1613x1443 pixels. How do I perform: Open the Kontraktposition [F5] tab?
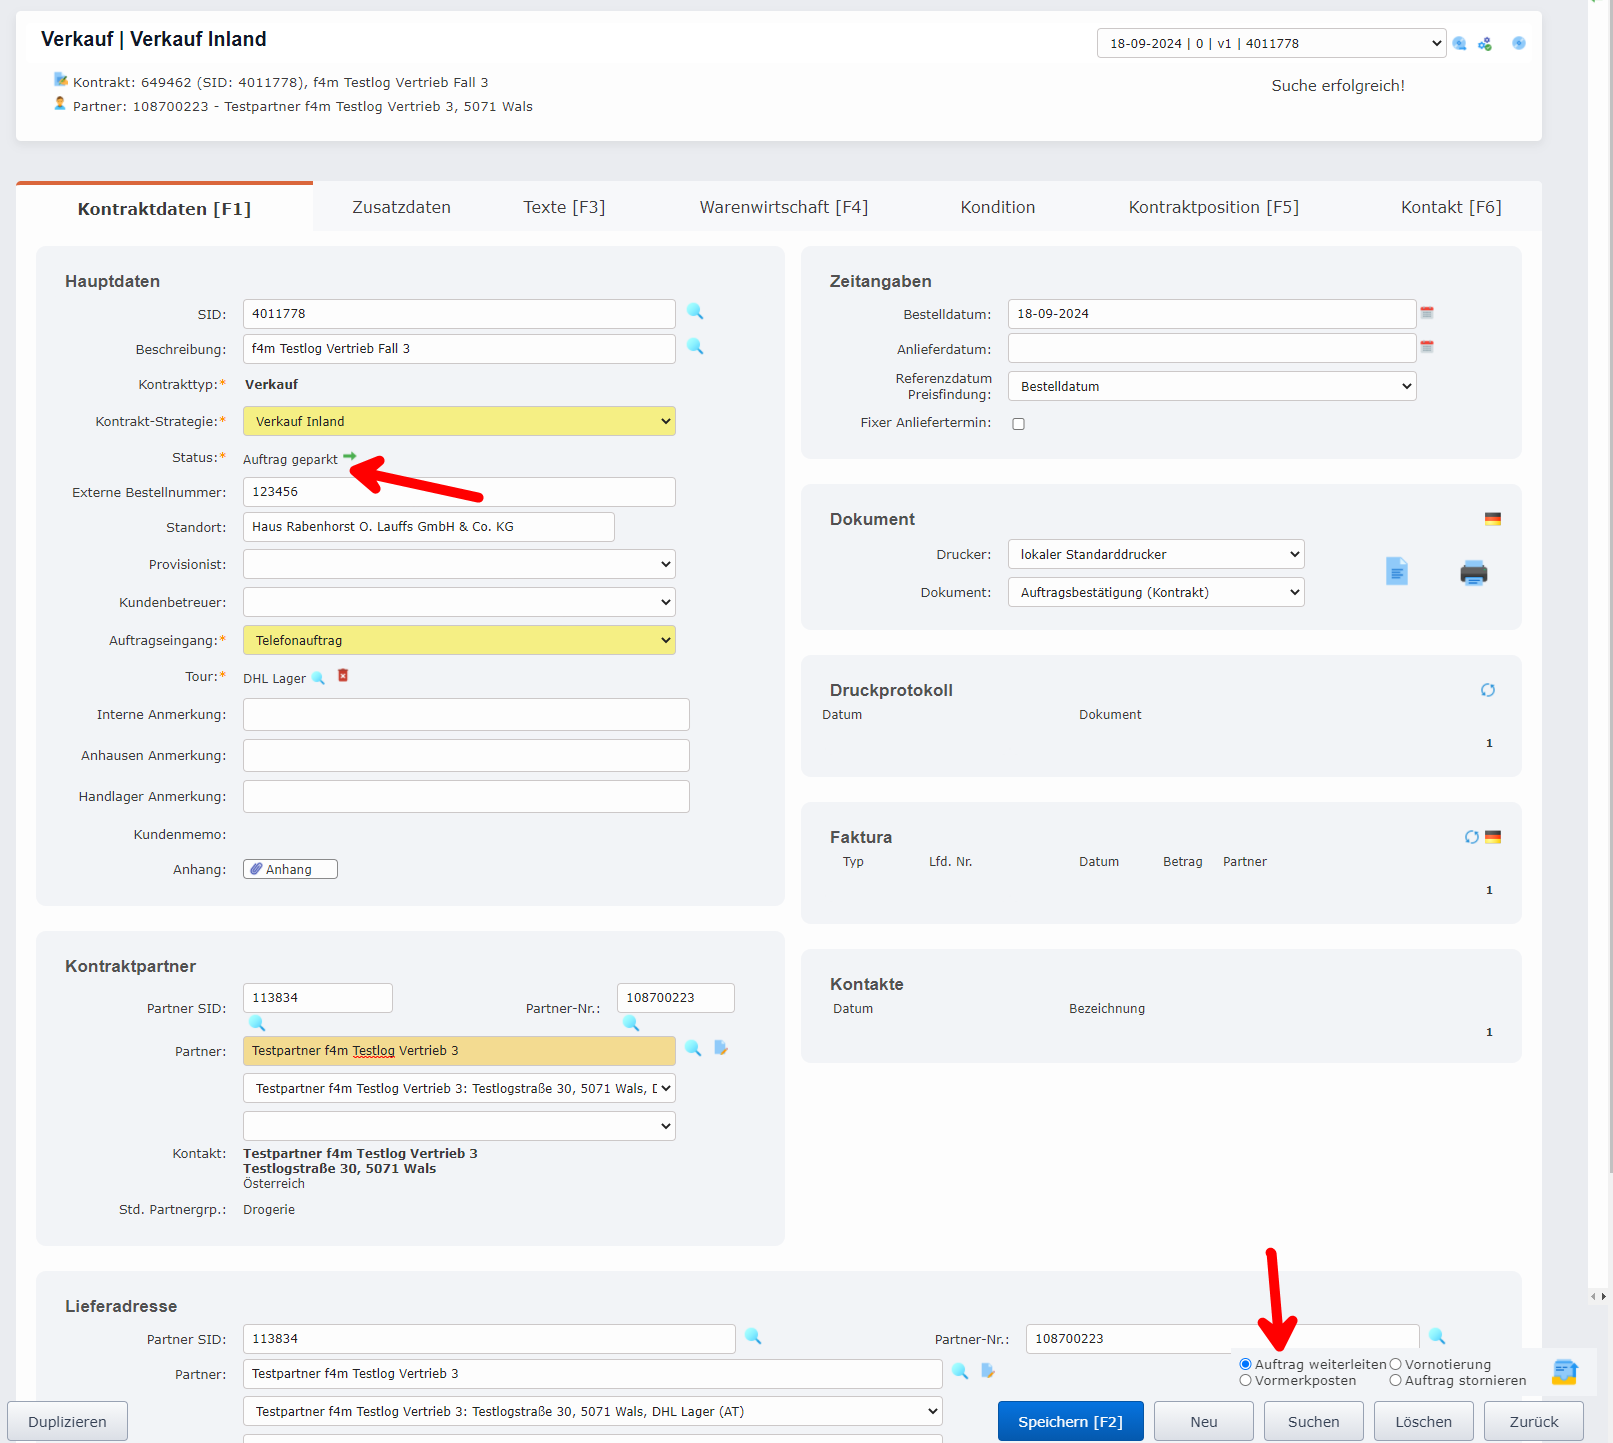1213,207
